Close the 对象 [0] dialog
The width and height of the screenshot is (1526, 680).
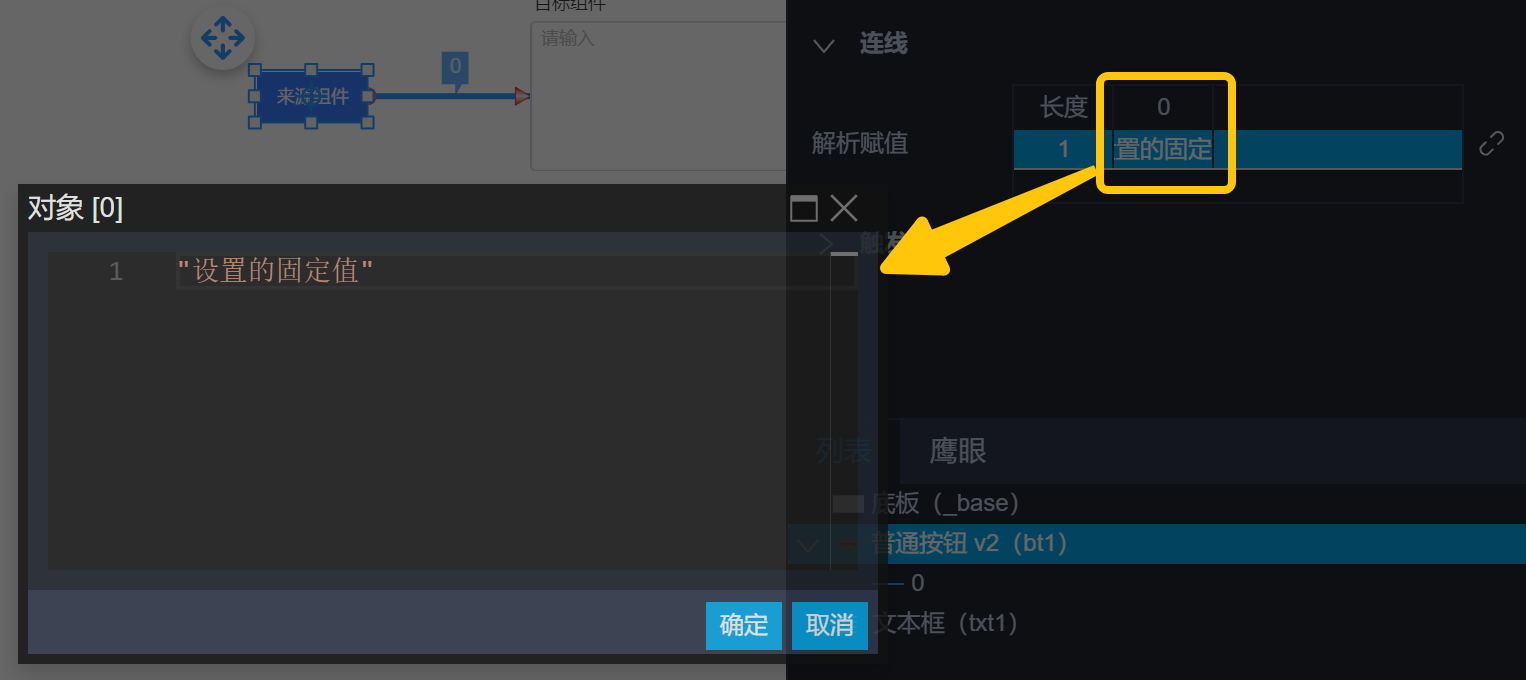pos(844,208)
